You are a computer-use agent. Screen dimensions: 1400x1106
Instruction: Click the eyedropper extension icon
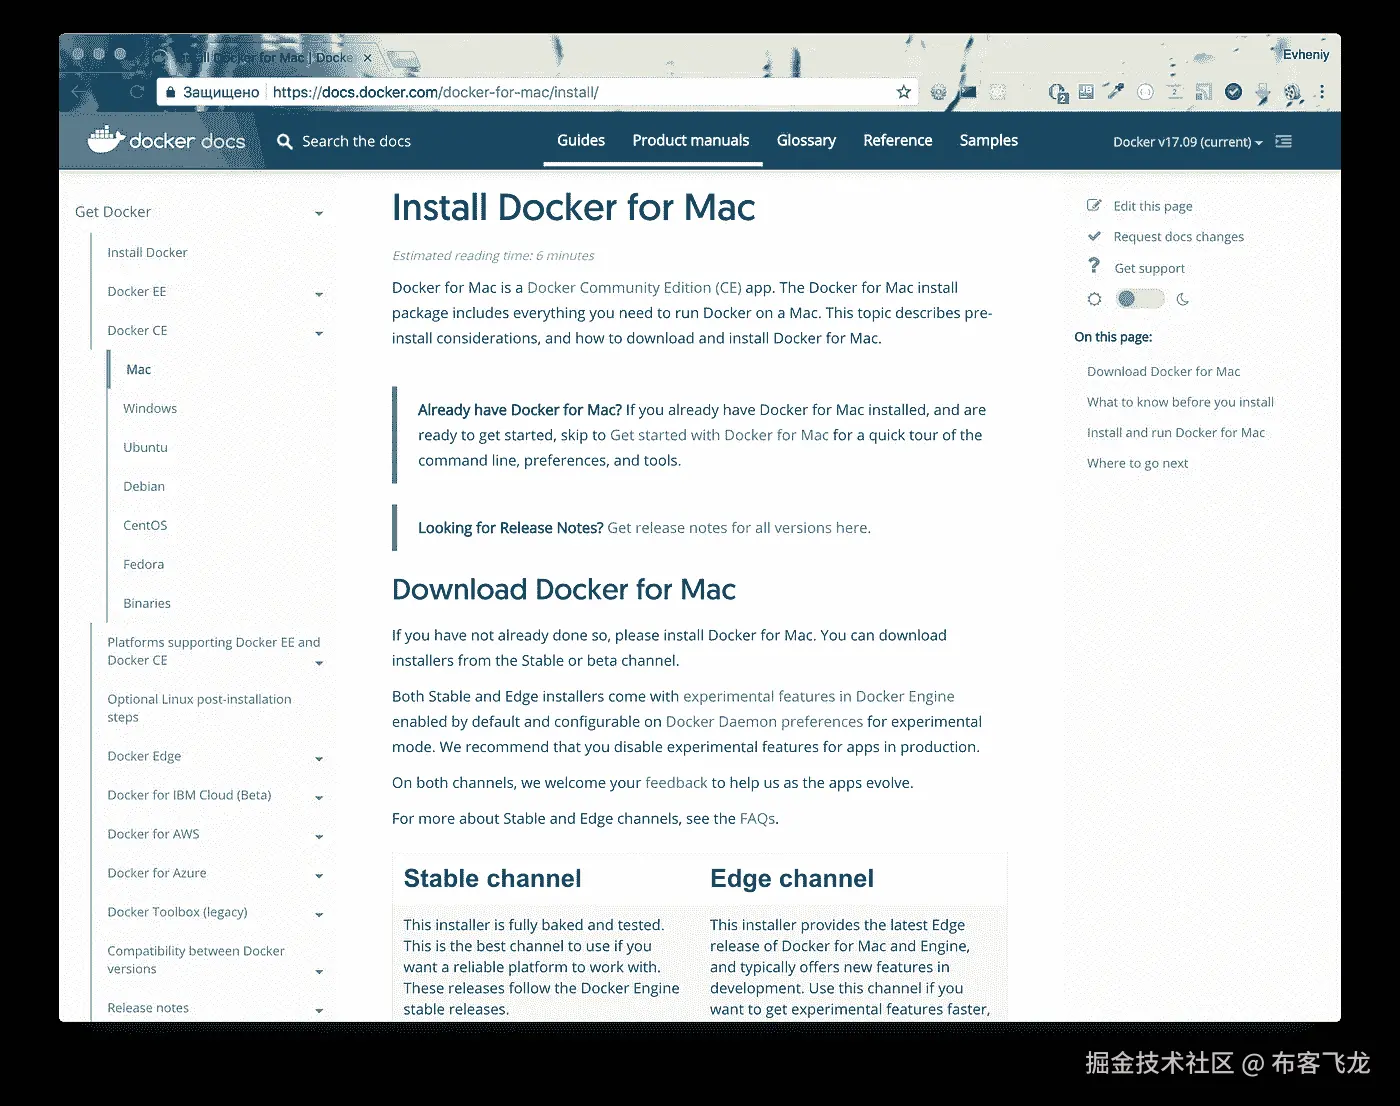point(1115,92)
